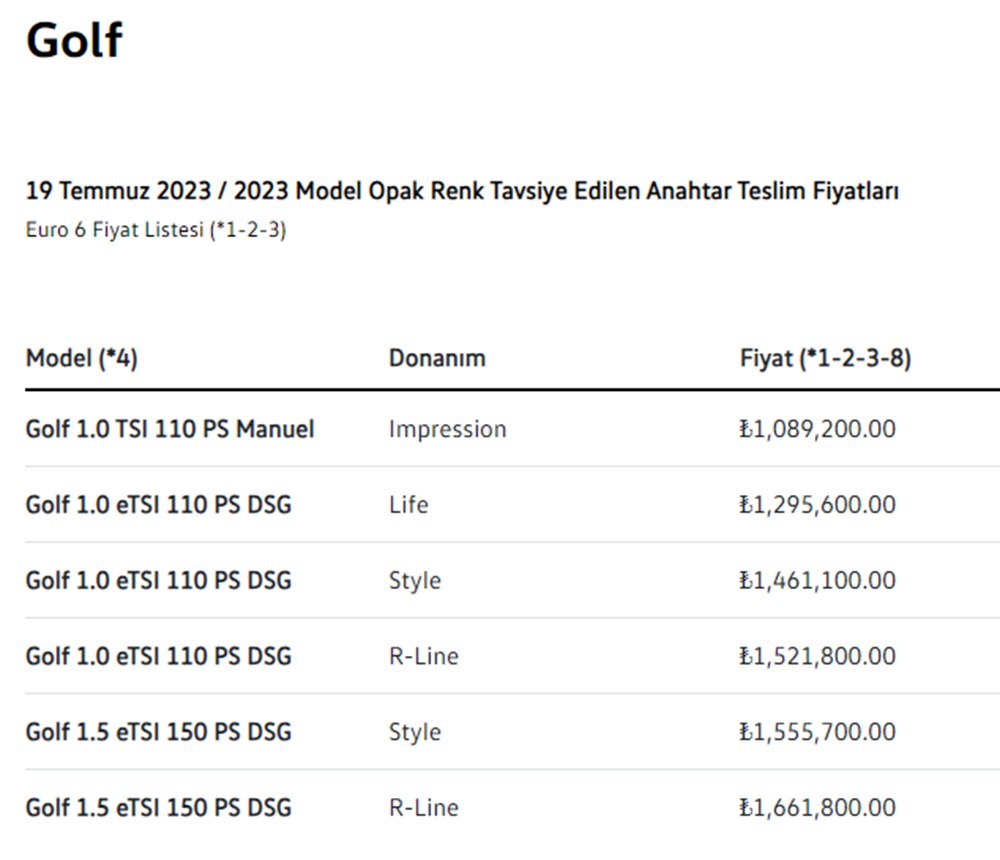Click the ₺1,089,200.00 price
The width and height of the screenshot is (1000, 860).
coord(817,429)
